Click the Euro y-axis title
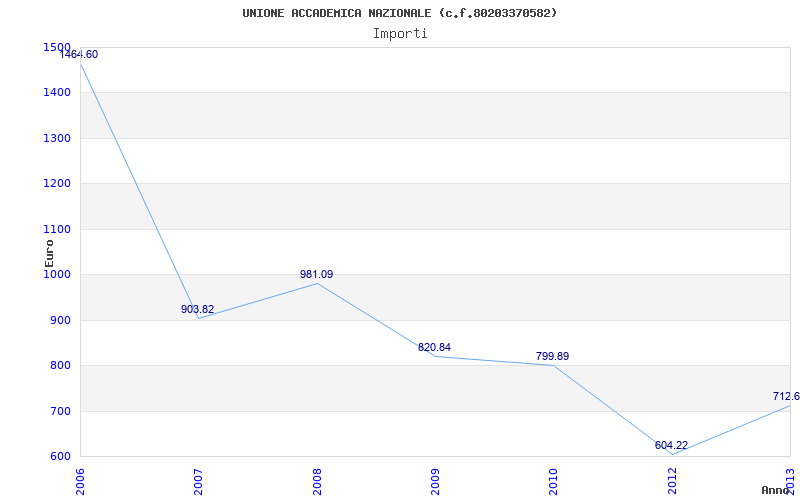Screen dimensions: 800x500 coord(49,253)
